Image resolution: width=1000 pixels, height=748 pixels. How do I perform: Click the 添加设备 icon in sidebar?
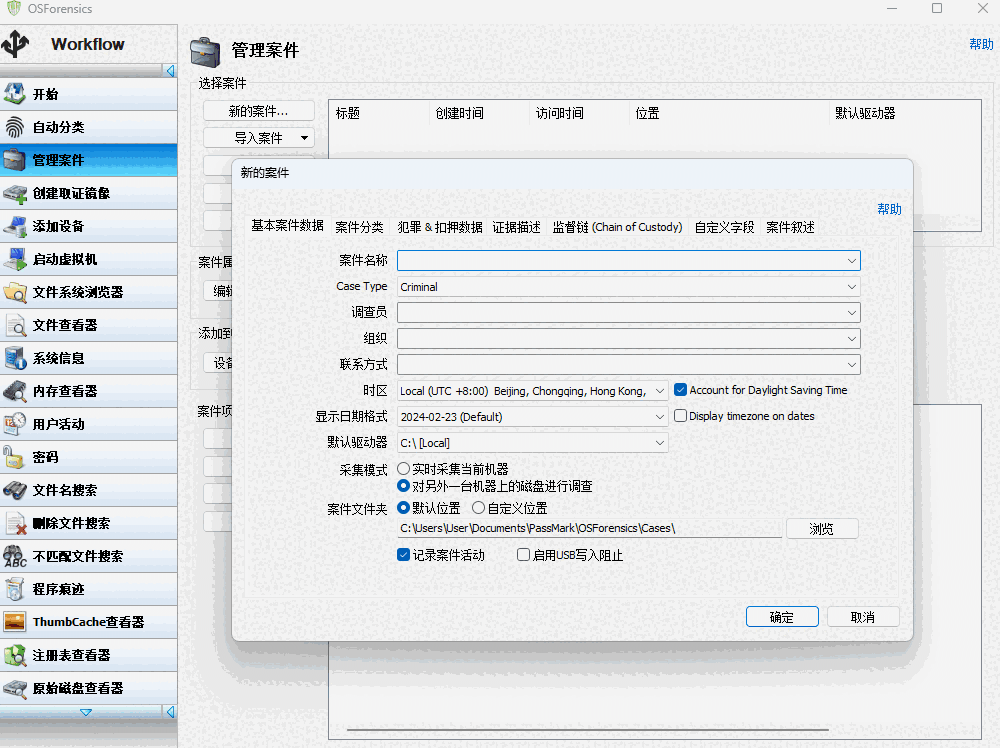(15, 226)
